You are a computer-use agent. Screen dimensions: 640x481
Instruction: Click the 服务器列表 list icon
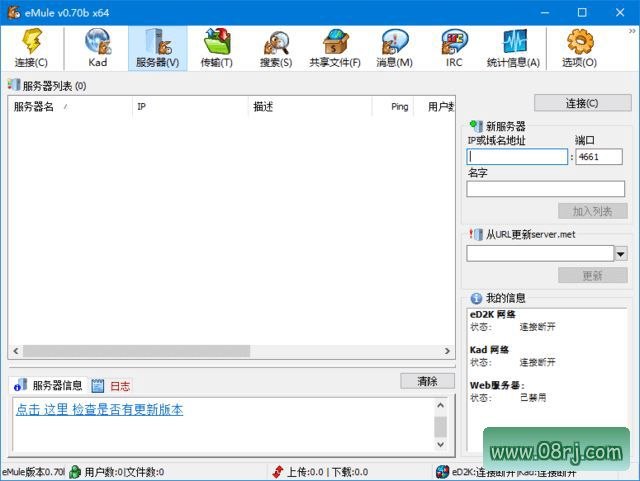point(13,85)
